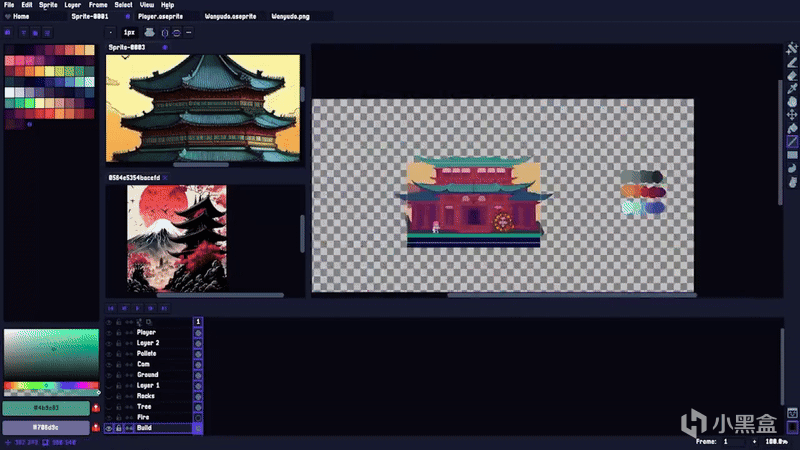Select the marquee selection tool with sparkles
The height and width of the screenshot is (450, 800).
(792, 48)
